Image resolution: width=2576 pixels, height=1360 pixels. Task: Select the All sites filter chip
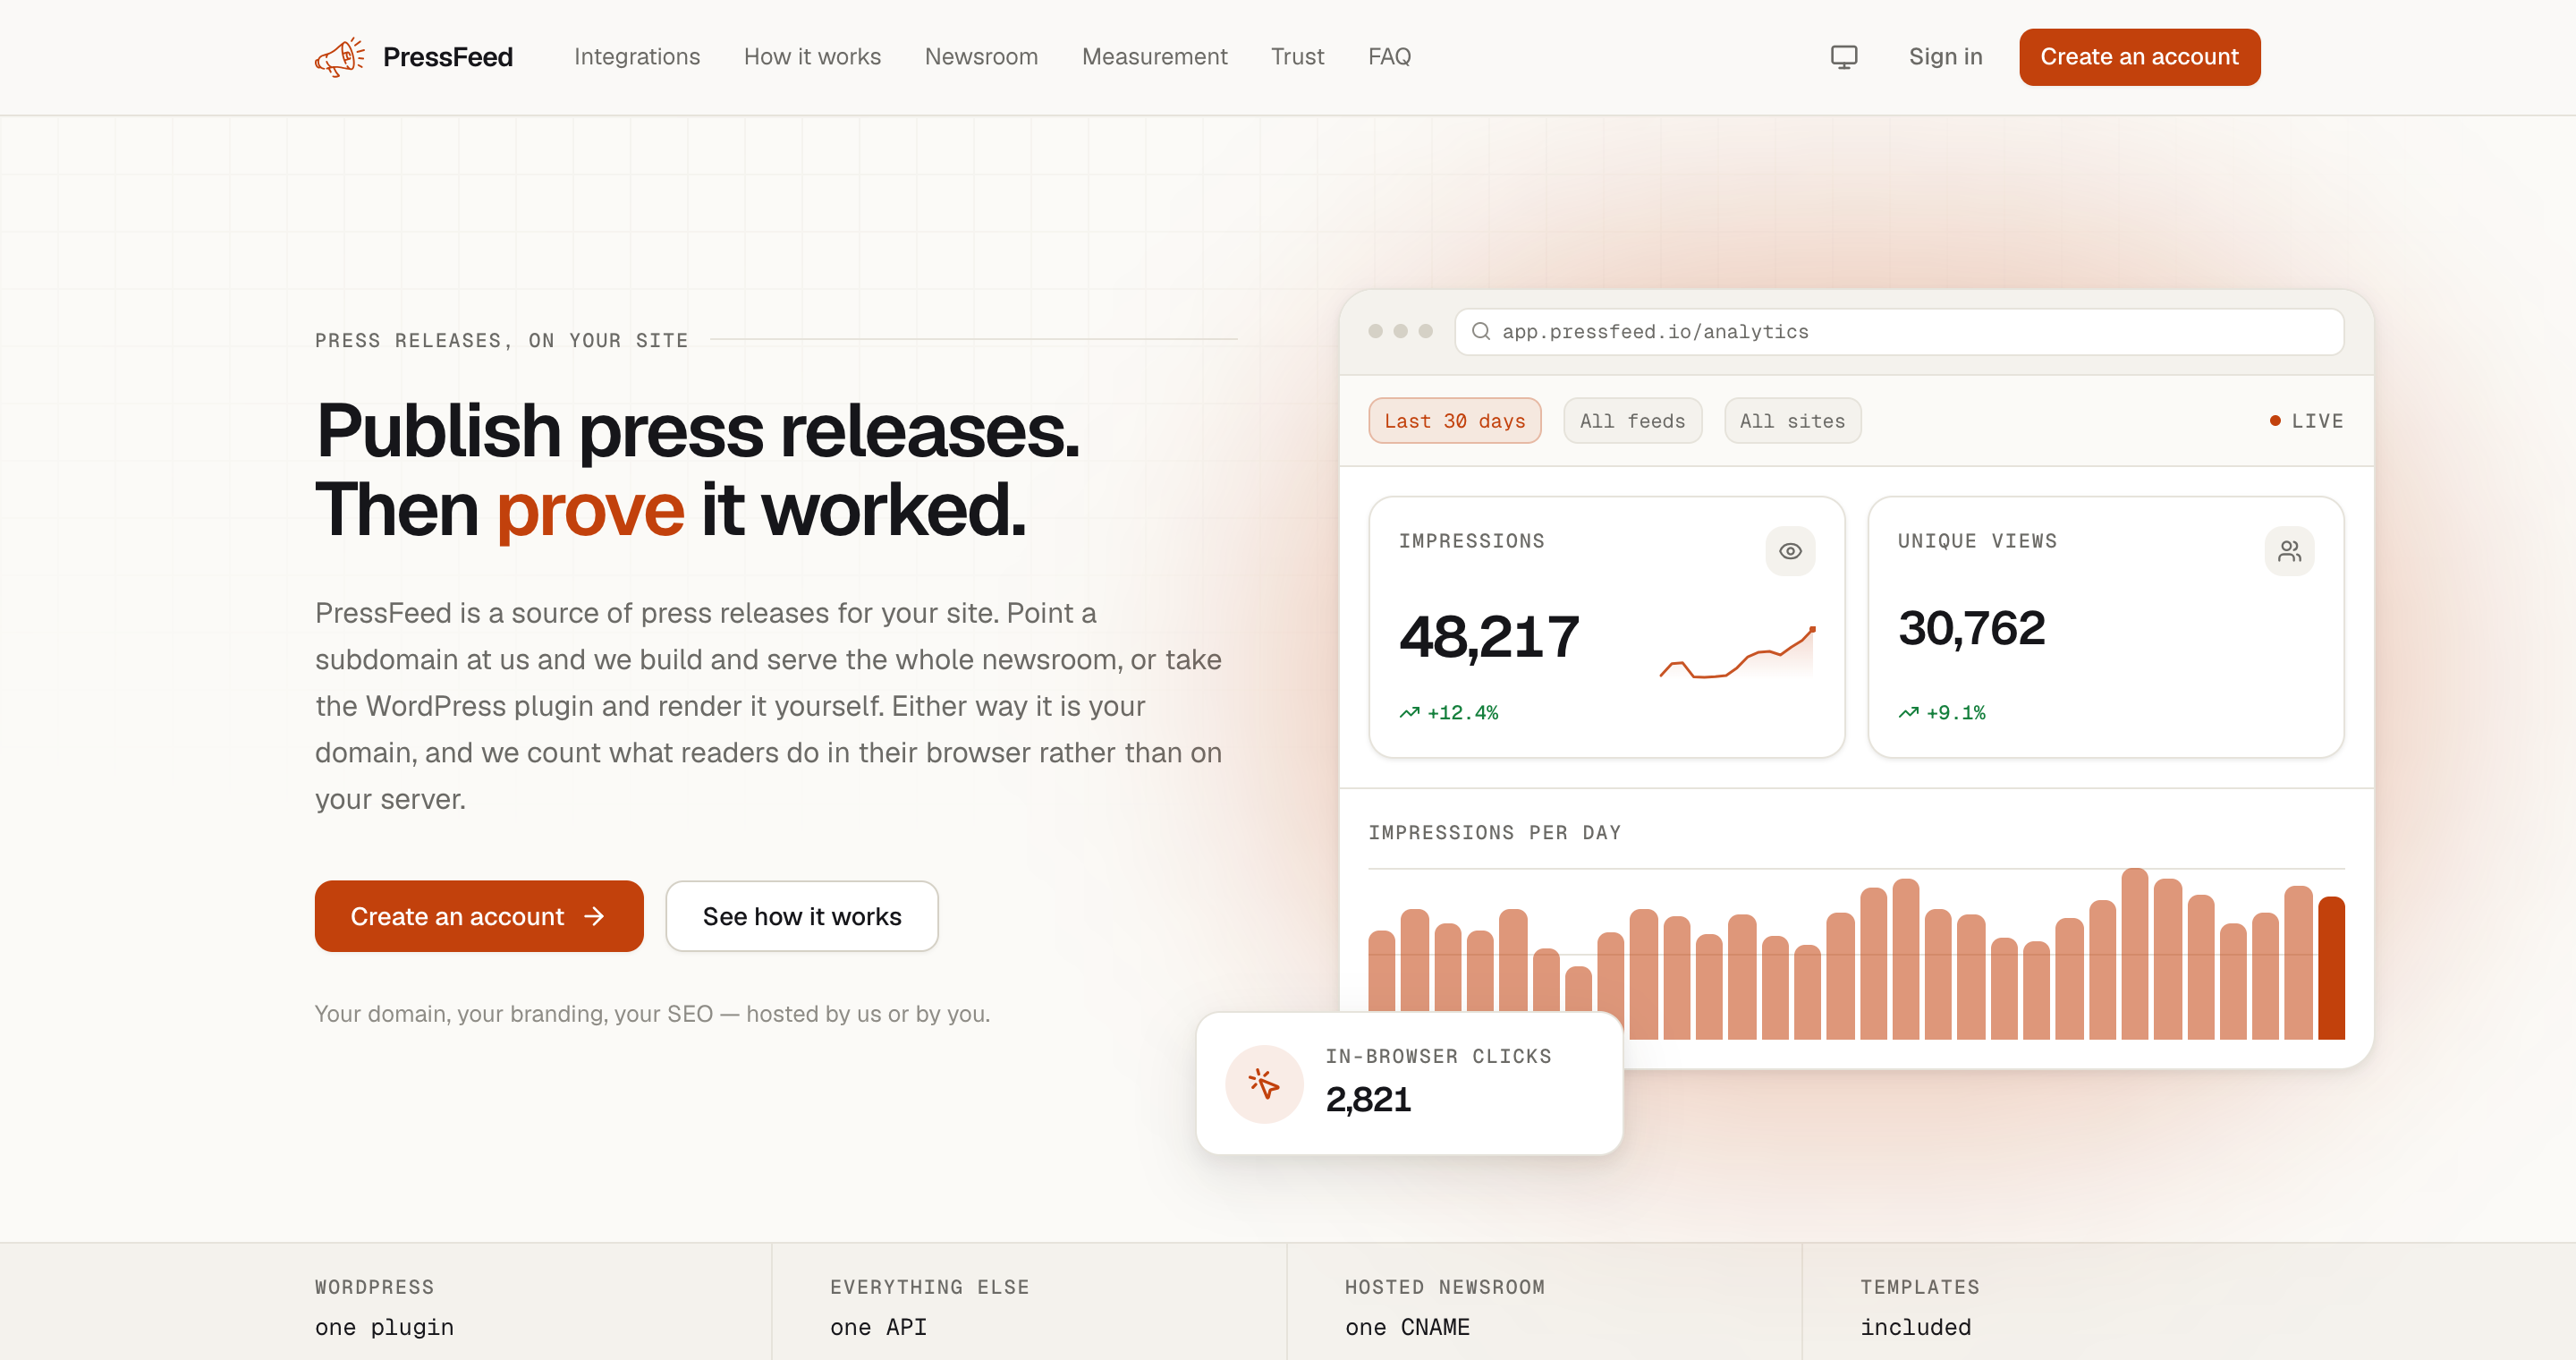[x=1792, y=421]
